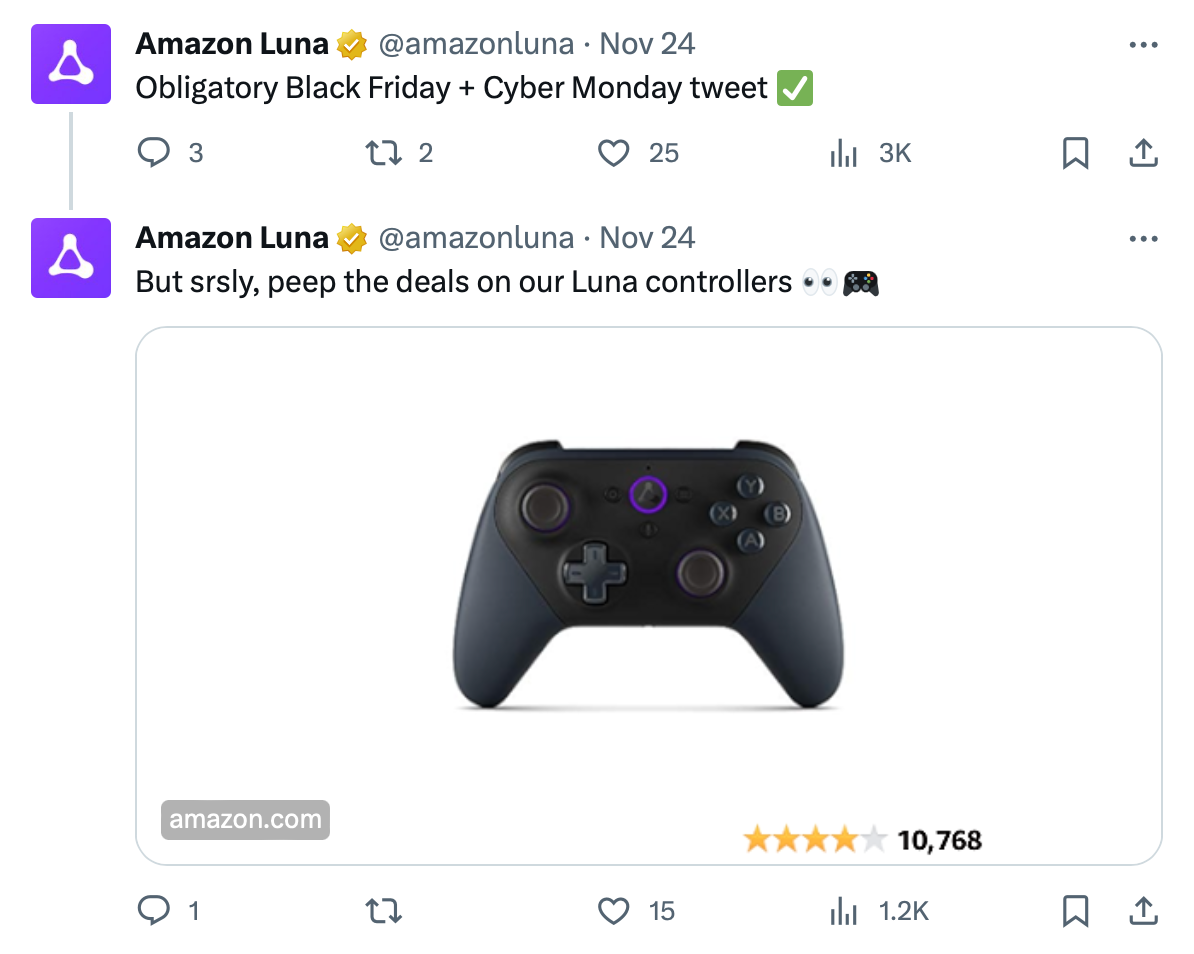
Task: Open the Amazon Luna avatar on the second tweet
Action: click(x=70, y=258)
